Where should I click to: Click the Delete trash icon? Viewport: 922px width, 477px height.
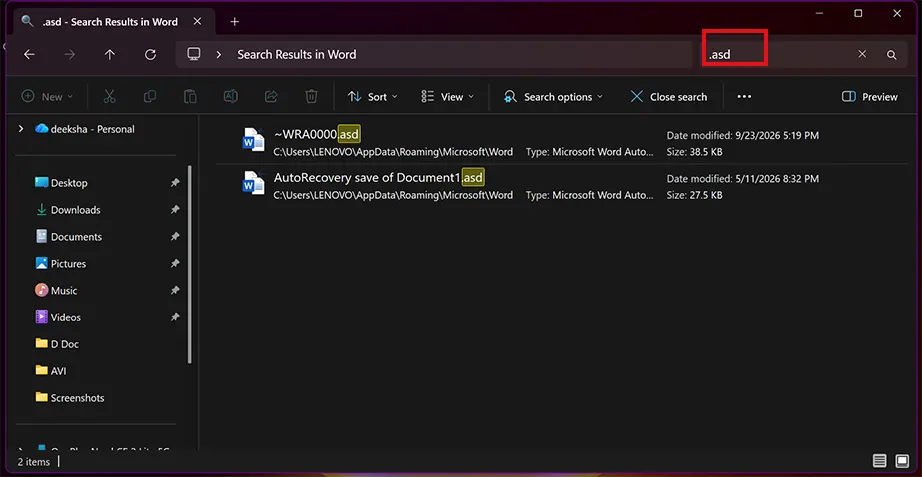point(311,96)
